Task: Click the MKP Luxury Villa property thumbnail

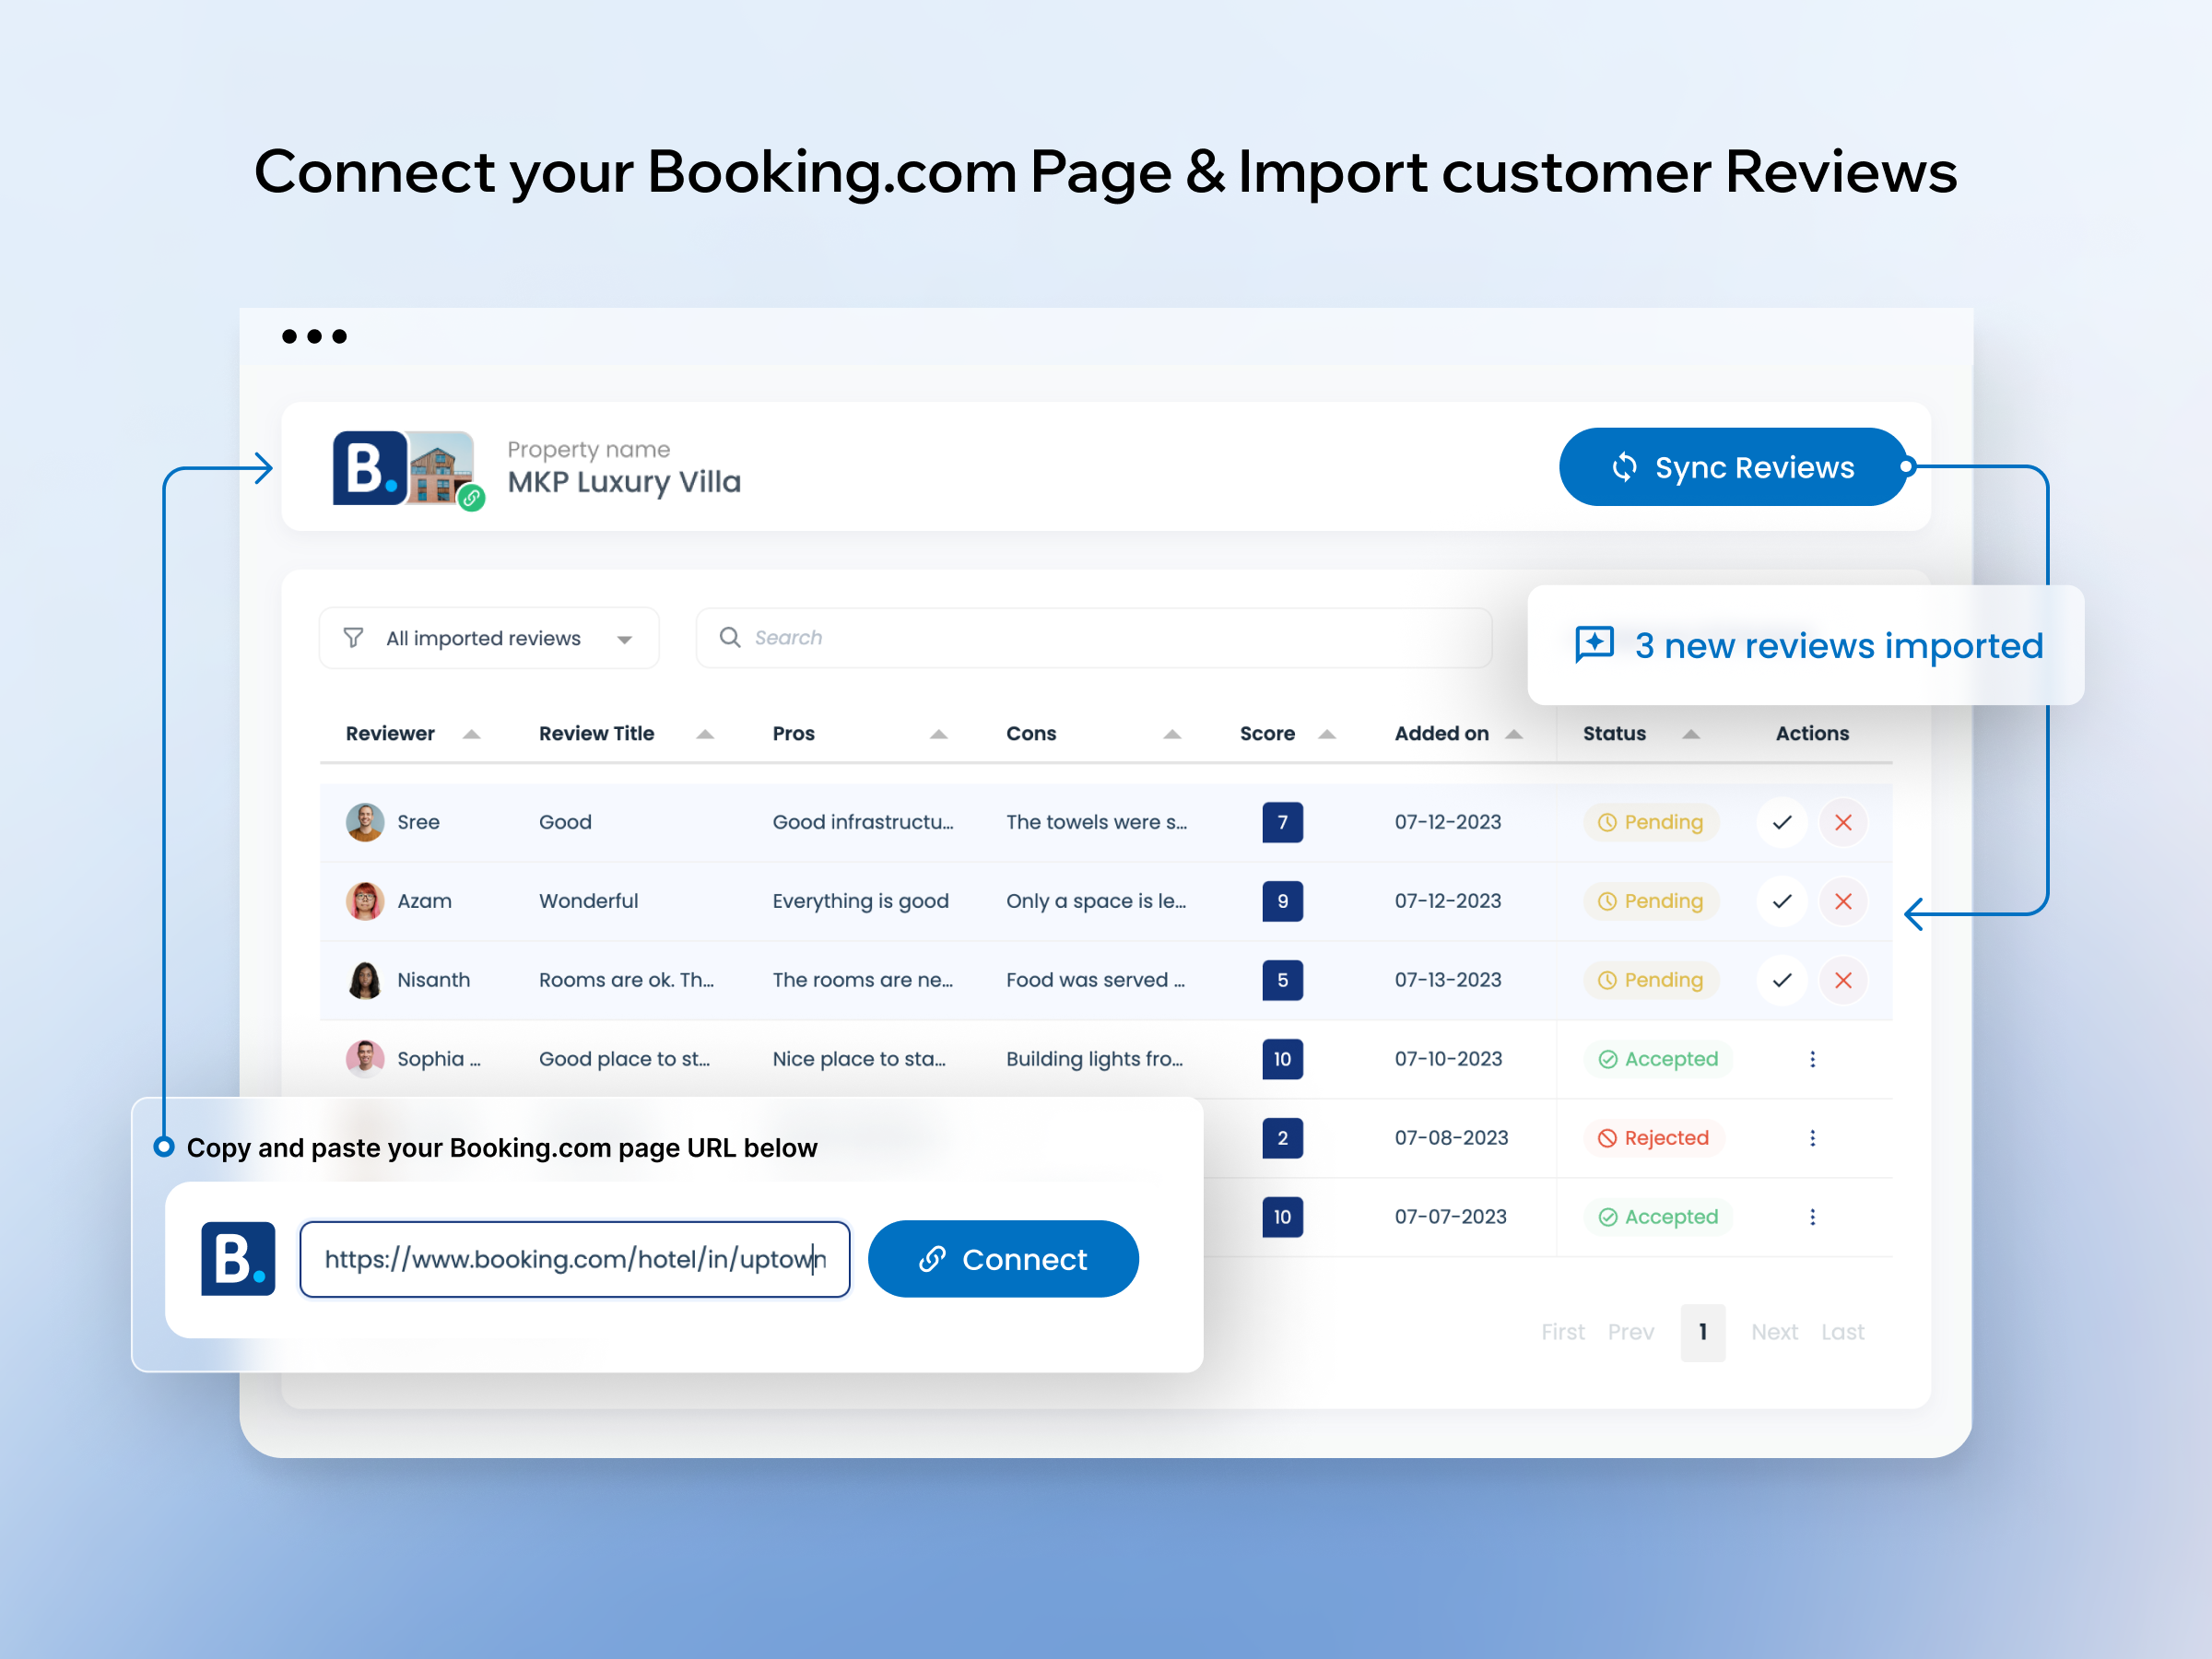Action: click(x=442, y=468)
